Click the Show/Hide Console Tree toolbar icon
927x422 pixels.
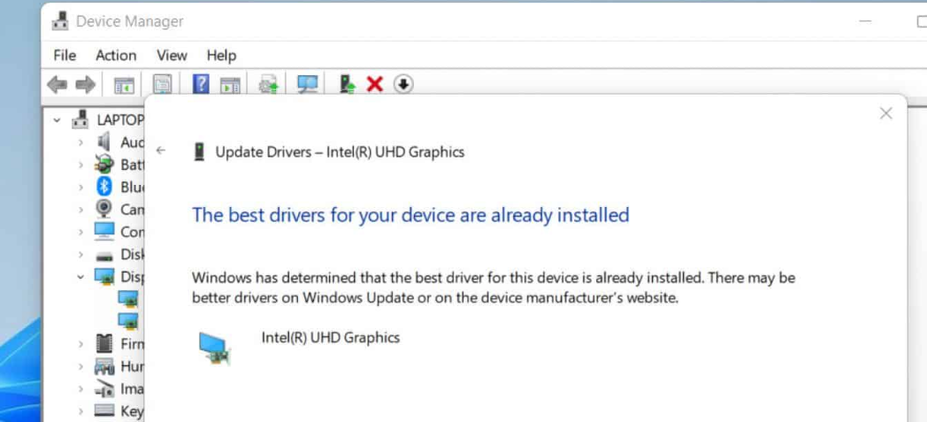(x=124, y=85)
